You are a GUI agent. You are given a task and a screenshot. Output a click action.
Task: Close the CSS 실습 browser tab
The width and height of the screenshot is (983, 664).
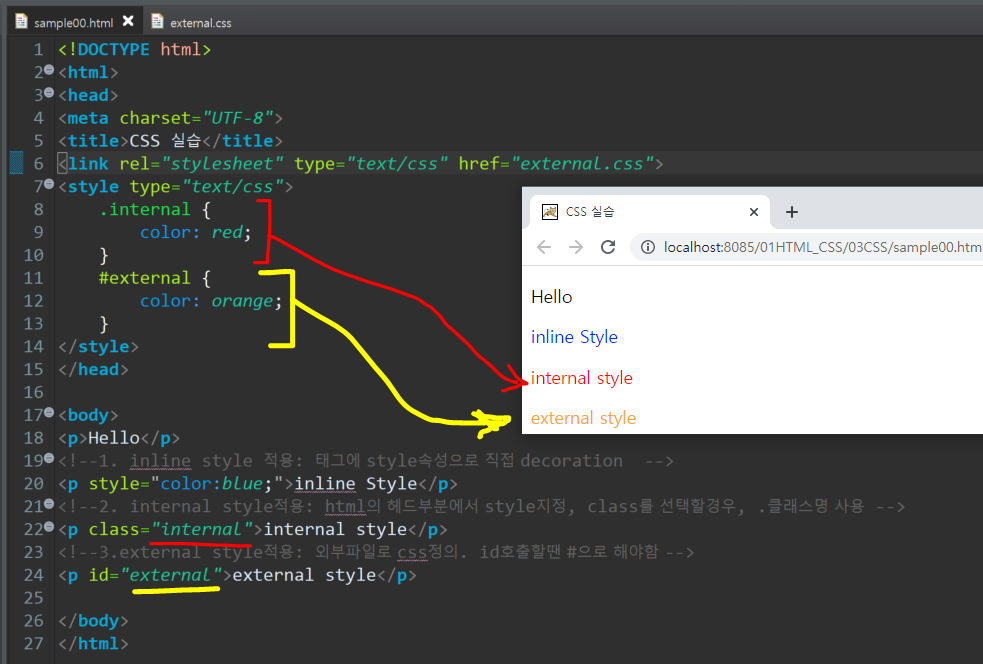(754, 212)
